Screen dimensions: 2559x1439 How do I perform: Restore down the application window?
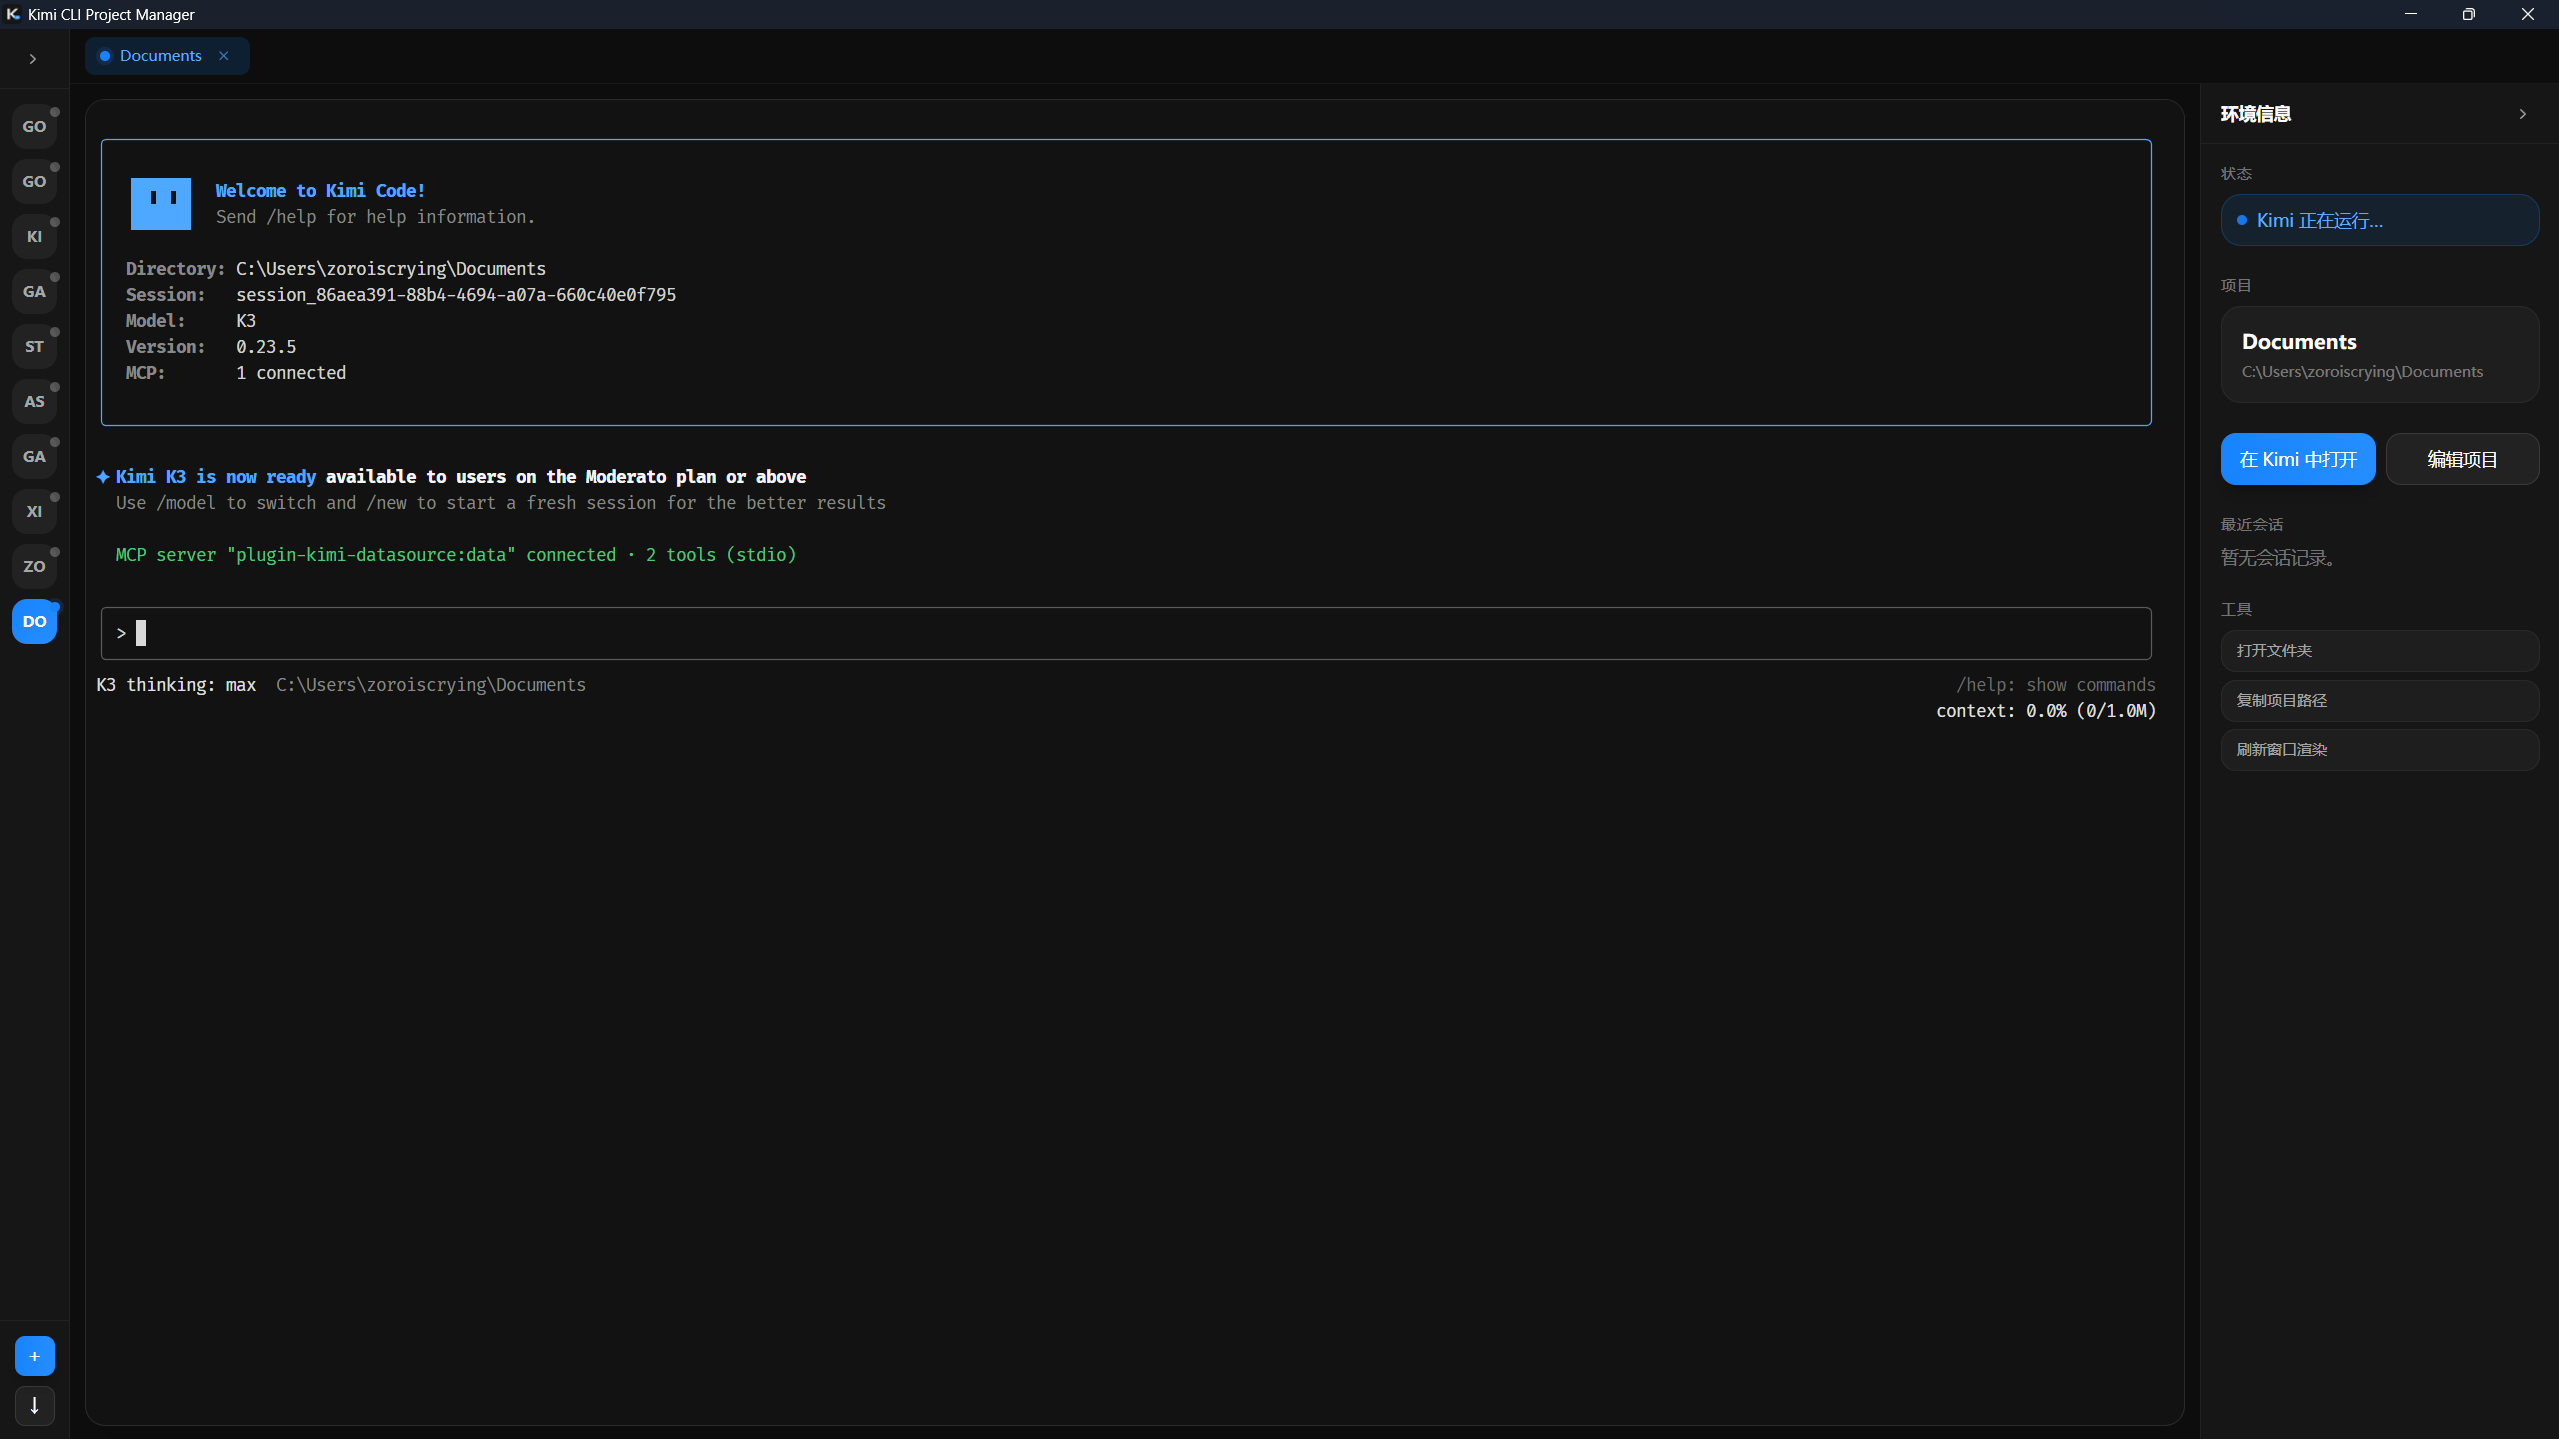coord(2469,14)
